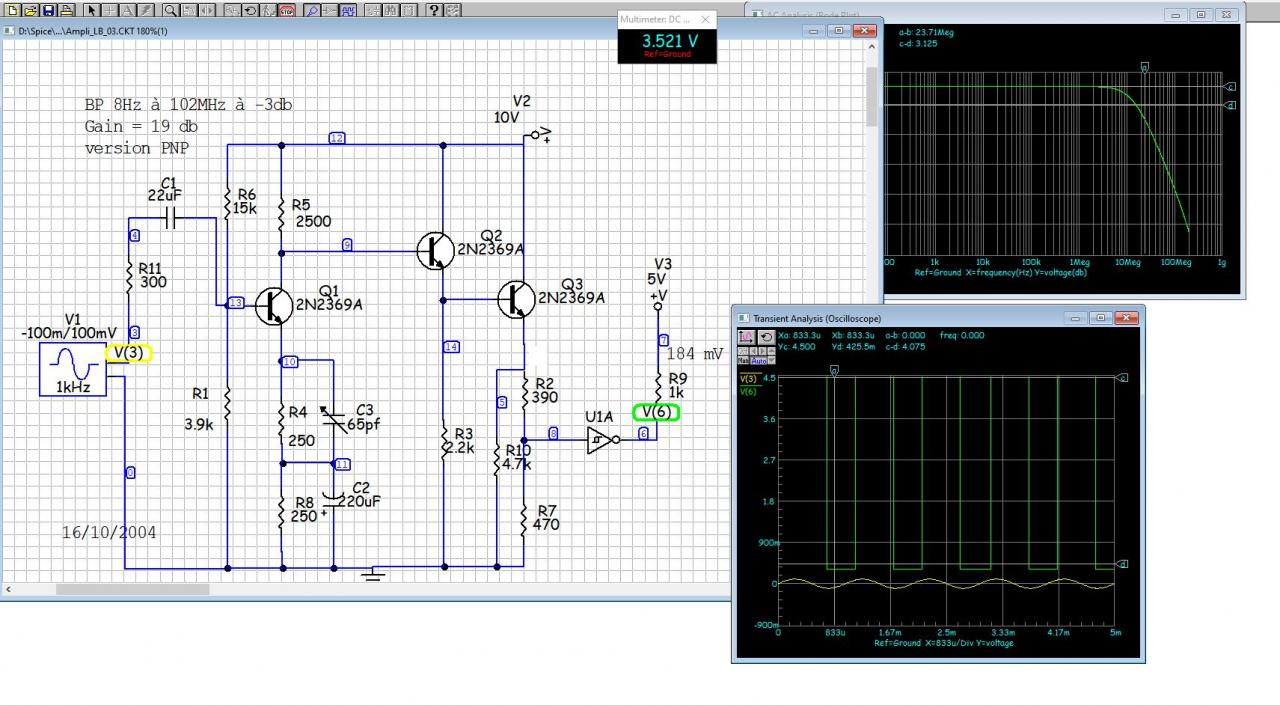
Task: Select resistor R5 2500
Action: [x=281, y=213]
